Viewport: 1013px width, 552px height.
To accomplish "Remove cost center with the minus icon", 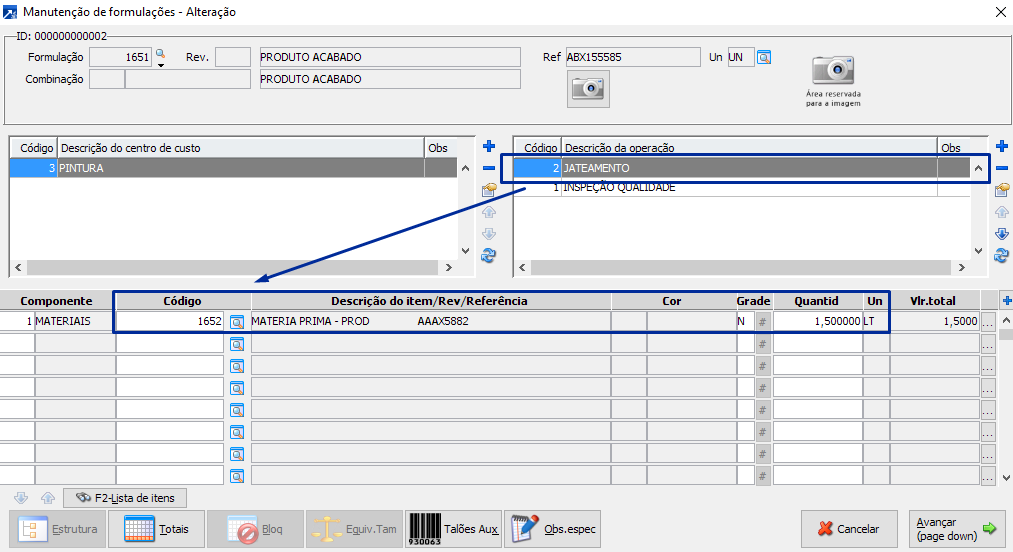I will click(489, 168).
